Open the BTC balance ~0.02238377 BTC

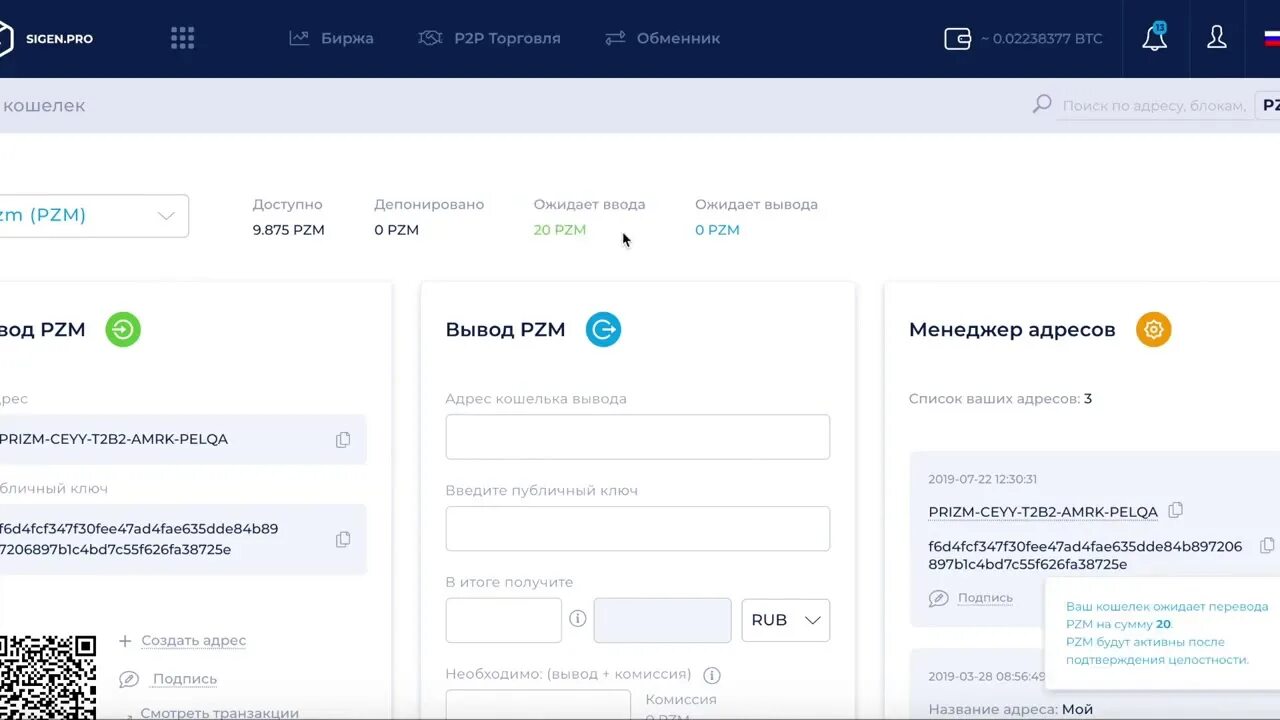1041,38
